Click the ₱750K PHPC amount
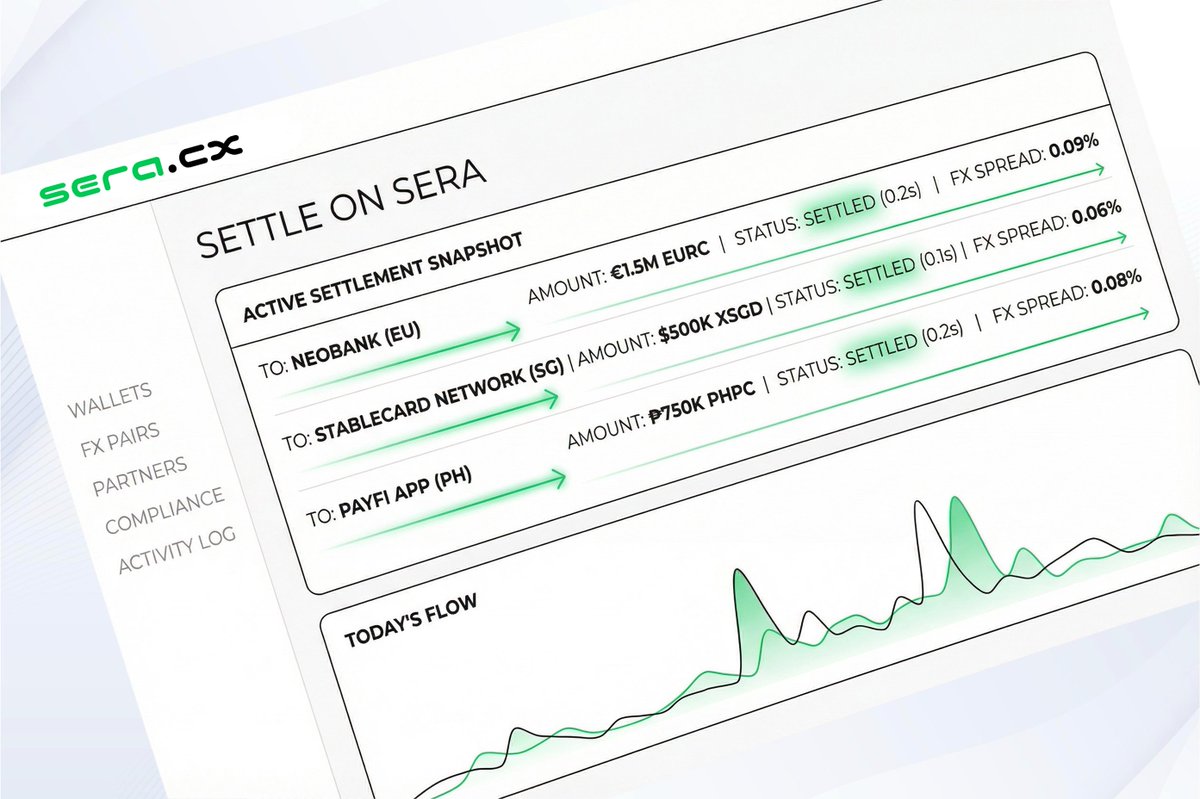1200x799 pixels. pos(703,402)
